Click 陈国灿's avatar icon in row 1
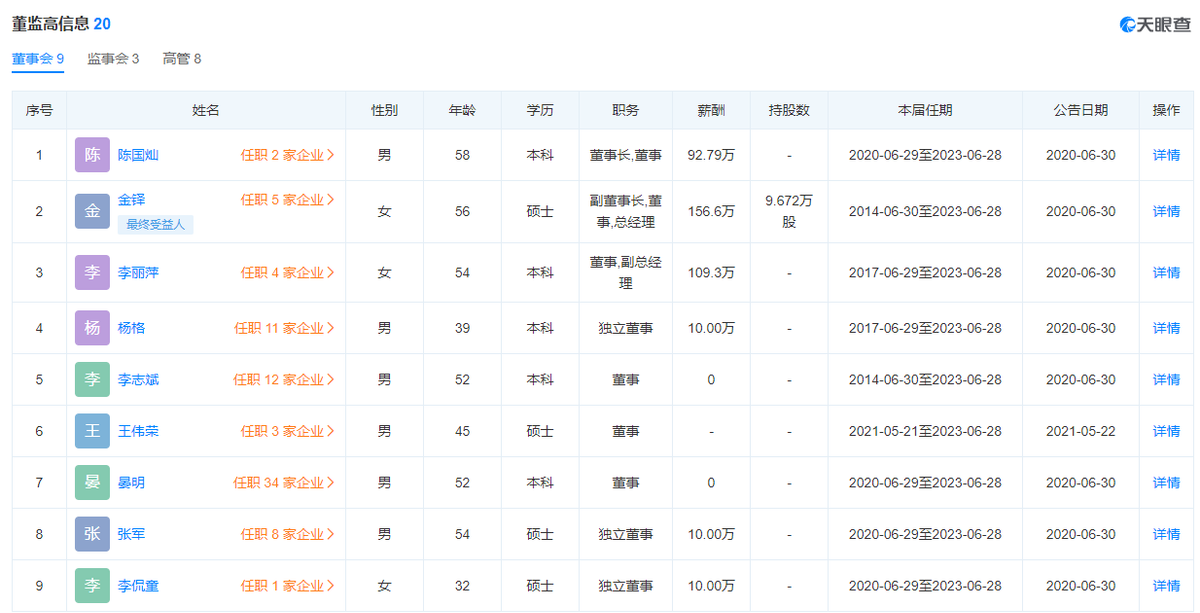Viewport: 1200px width, 613px height. pos(91,155)
